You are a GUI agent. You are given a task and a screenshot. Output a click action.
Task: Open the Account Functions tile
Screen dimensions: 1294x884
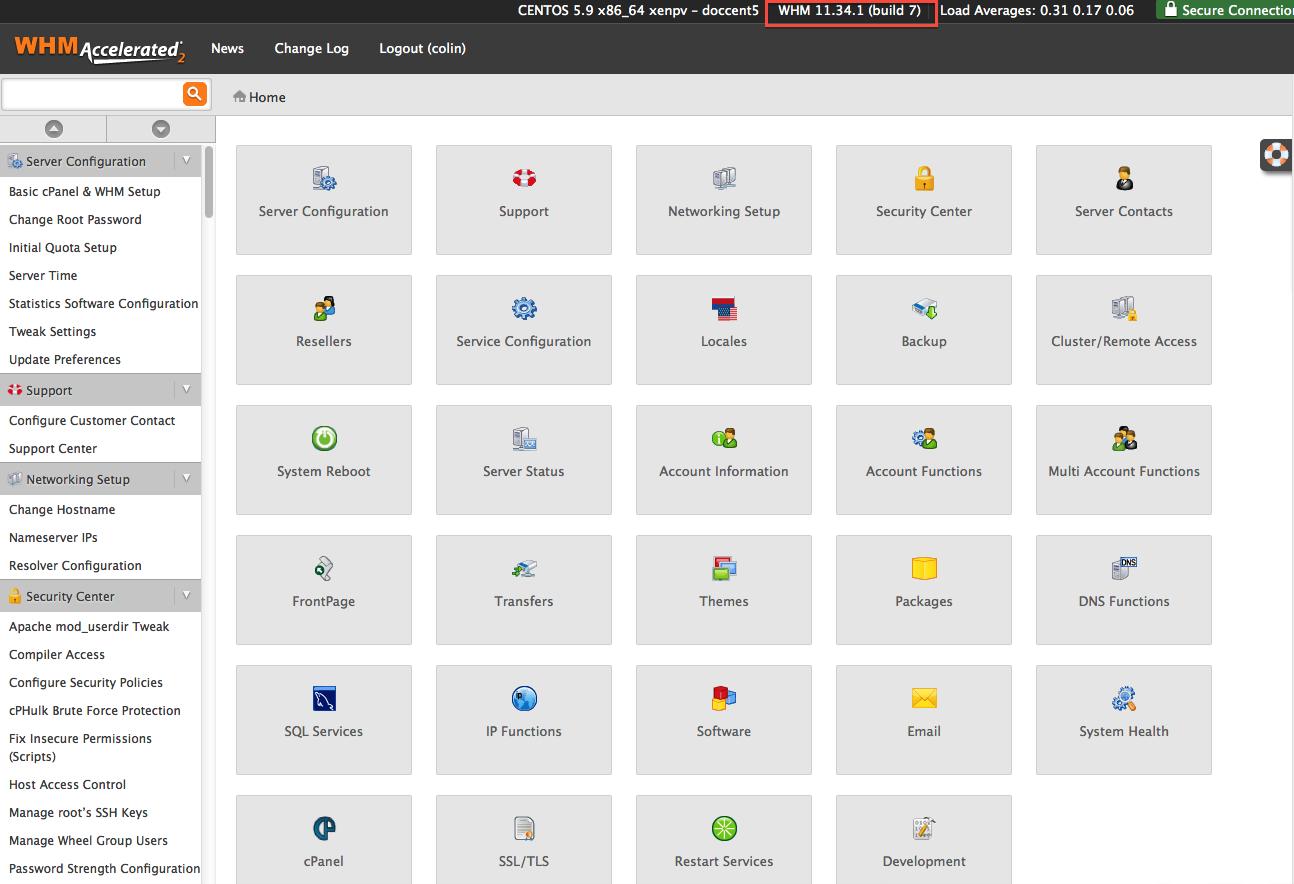tap(924, 460)
